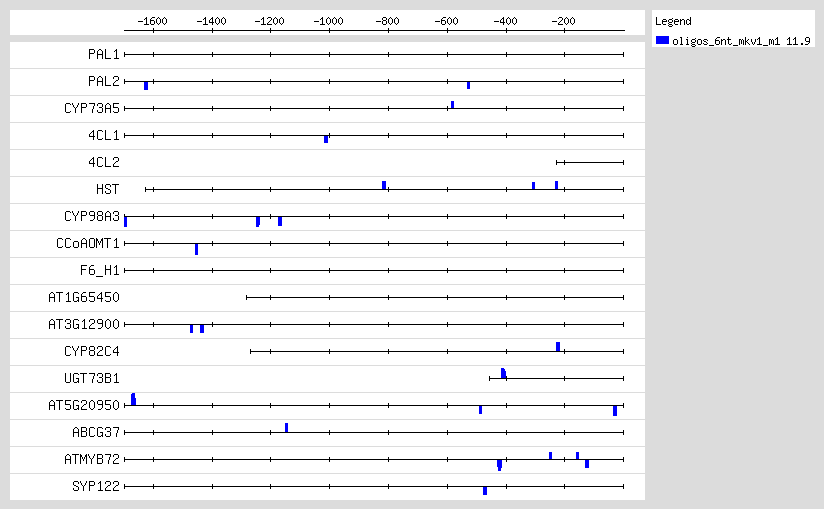Select the F6_H1 sequence label

pyautogui.click(x=99, y=270)
